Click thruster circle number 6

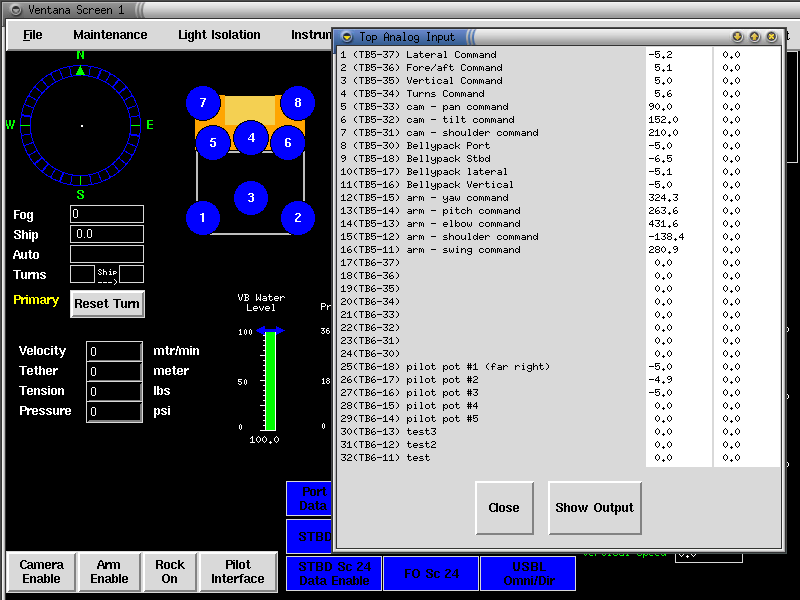(x=288, y=143)
